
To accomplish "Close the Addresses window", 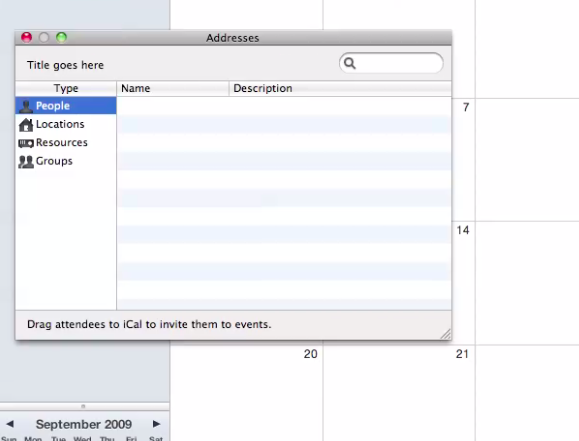I will 27,37.
